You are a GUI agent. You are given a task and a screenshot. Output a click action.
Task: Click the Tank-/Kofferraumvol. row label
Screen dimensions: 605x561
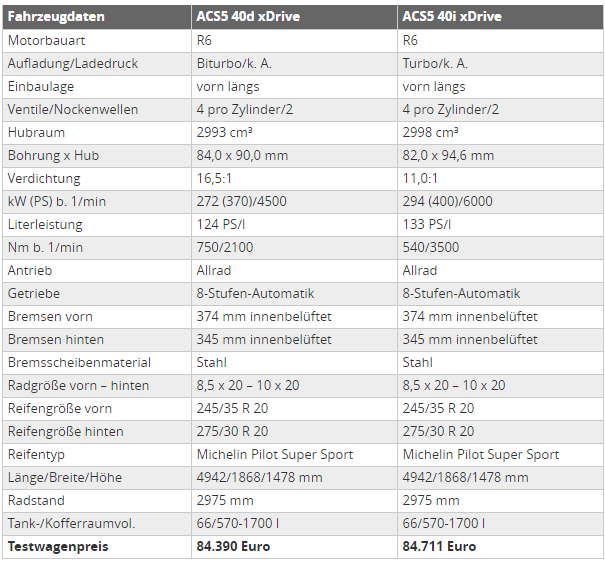click(x=71, y=524)
